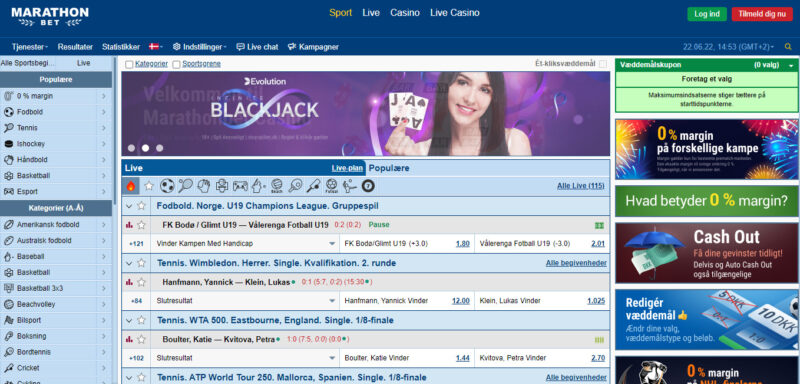Open the Populære tab beside Live-plan
The image size is (800, 384).
389,168
